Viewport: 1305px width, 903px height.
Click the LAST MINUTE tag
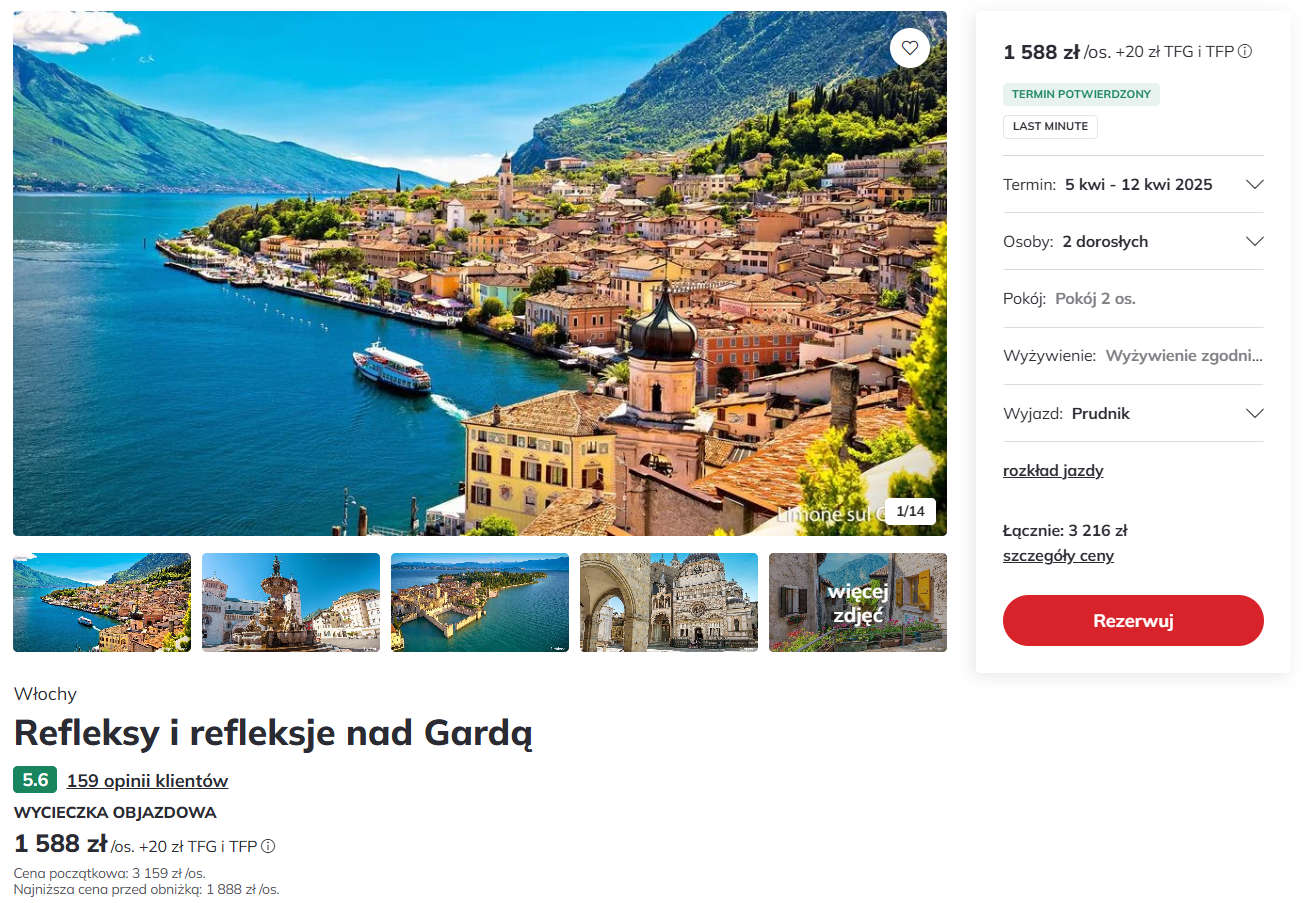click(1050, 127)
